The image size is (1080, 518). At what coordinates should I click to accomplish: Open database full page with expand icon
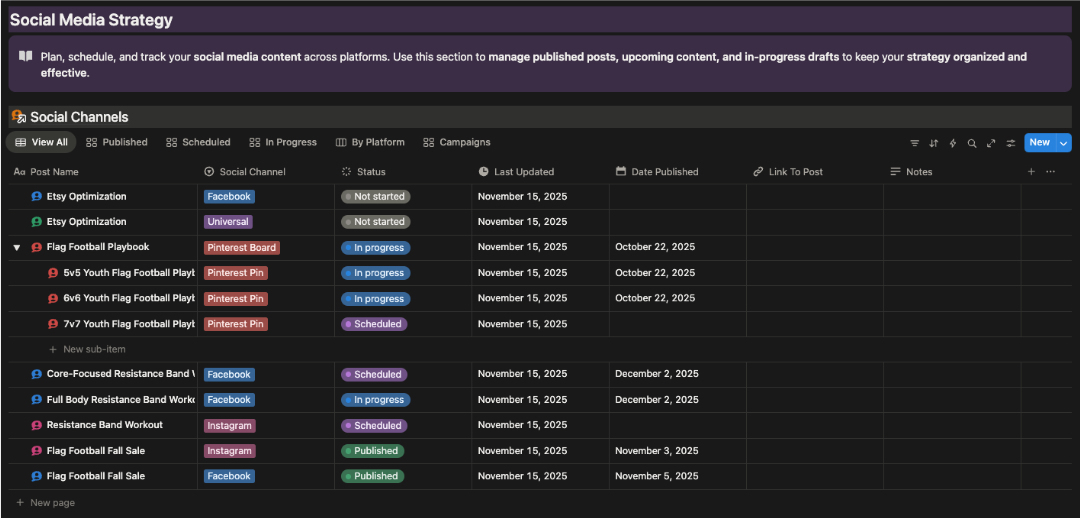point(991,143)
